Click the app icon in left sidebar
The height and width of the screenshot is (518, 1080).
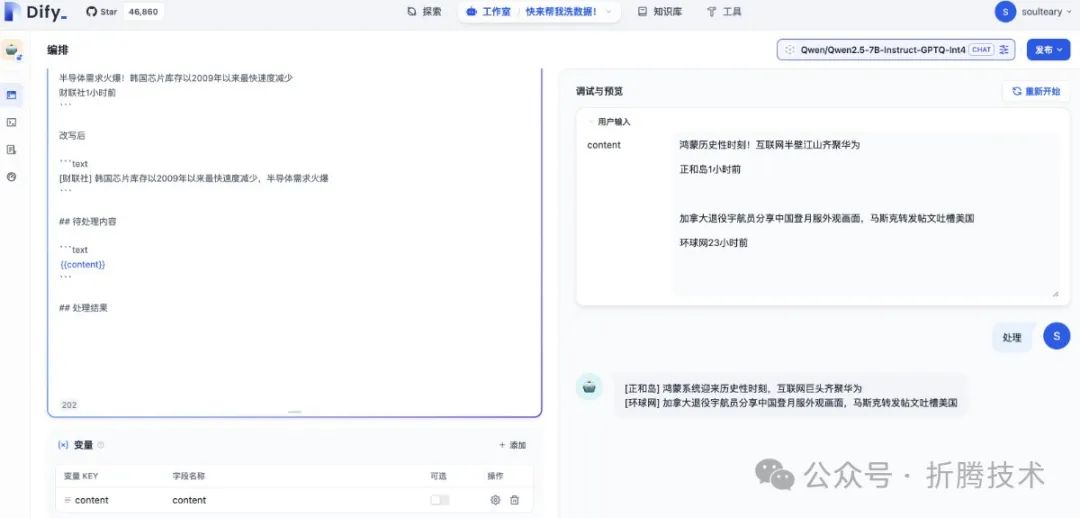point(12,51)
